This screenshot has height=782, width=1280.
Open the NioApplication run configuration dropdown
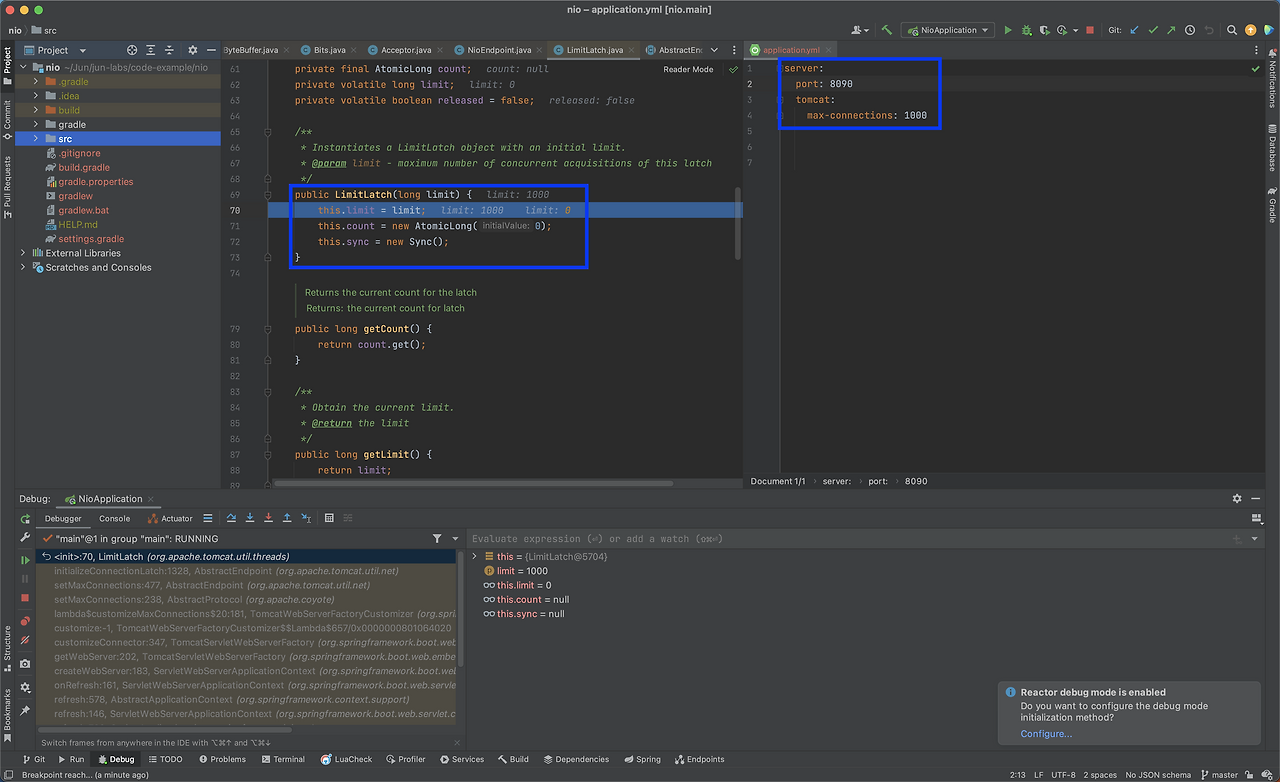point(947,30)
